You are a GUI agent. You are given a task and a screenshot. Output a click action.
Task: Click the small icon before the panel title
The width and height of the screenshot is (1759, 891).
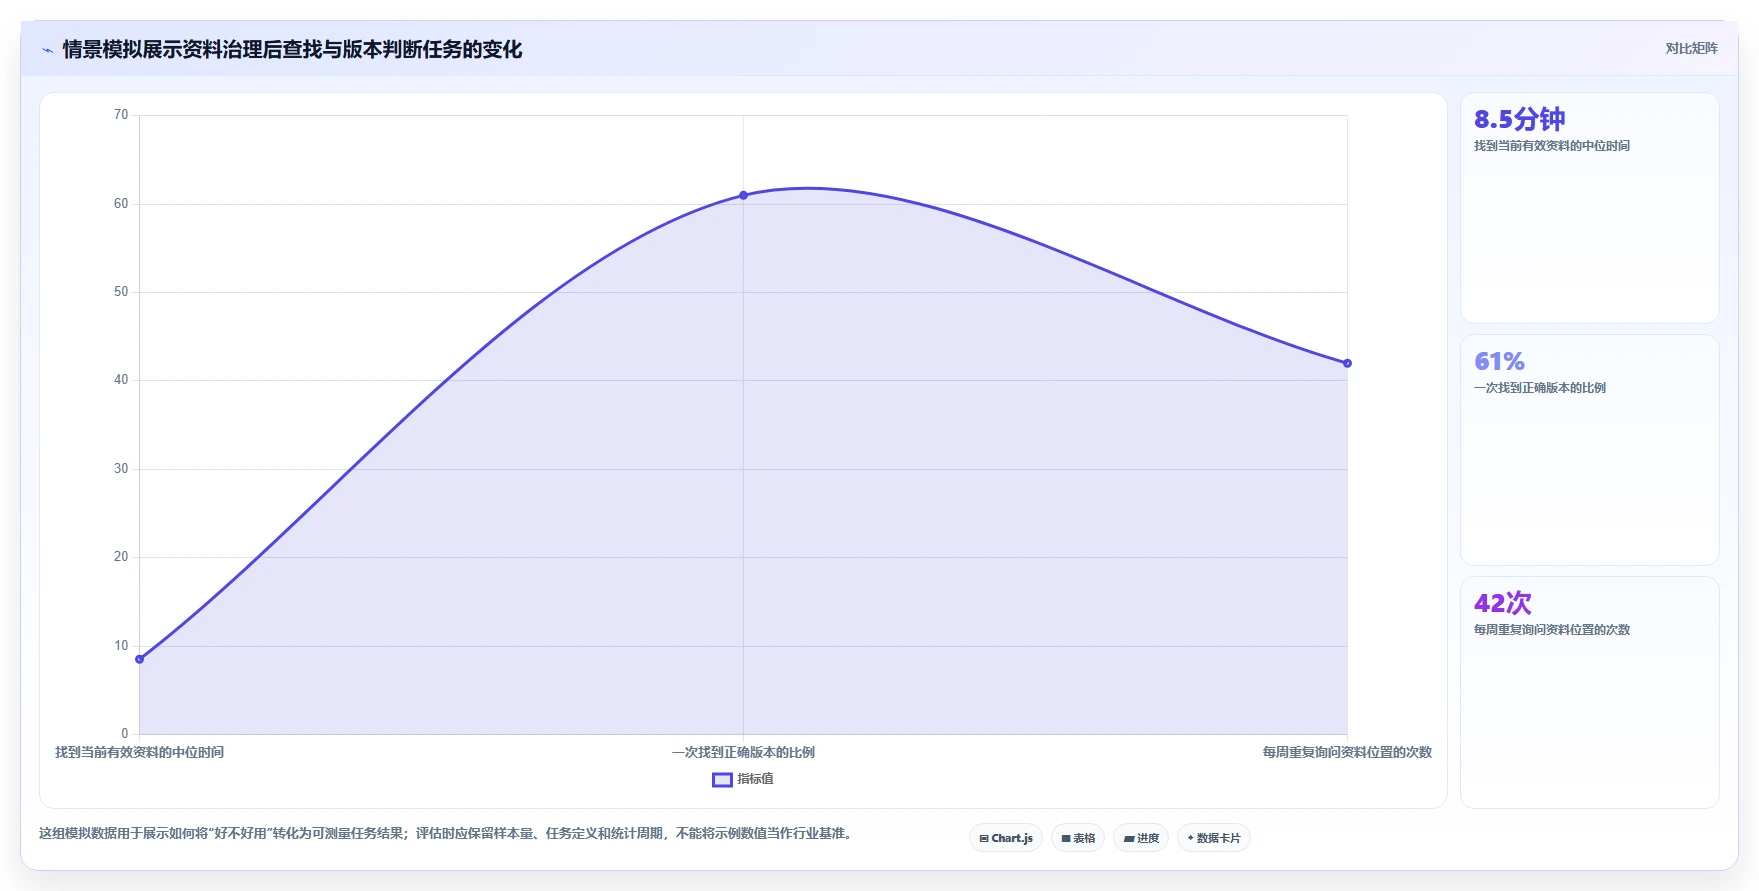tap(47, 50)
